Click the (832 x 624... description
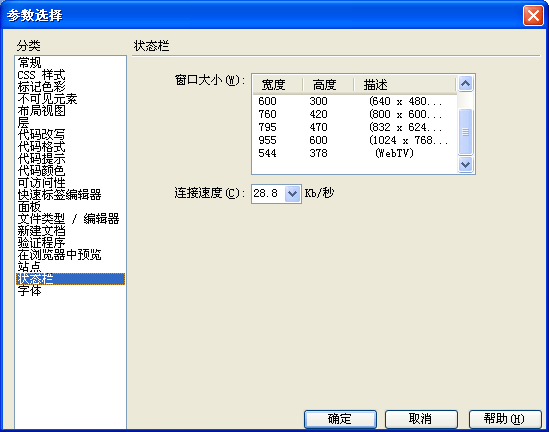Viewport: 549px width, 432px height. tap(405, 127)
